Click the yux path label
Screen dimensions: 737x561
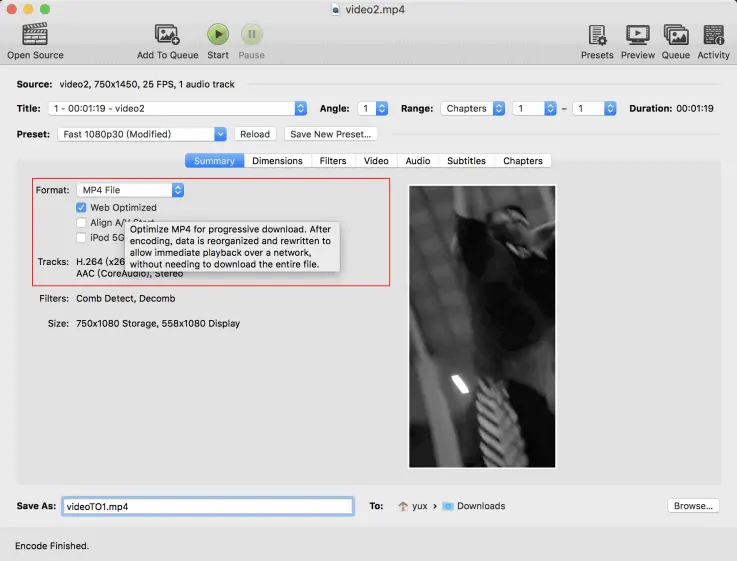420,506
